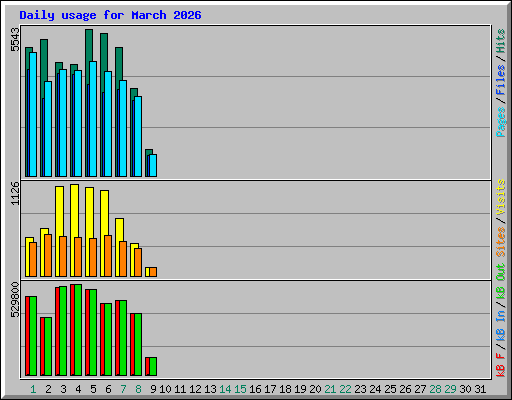Click the "Visits" legend label
This screenshot has width=512, height=400.
(x=500, y=197)
